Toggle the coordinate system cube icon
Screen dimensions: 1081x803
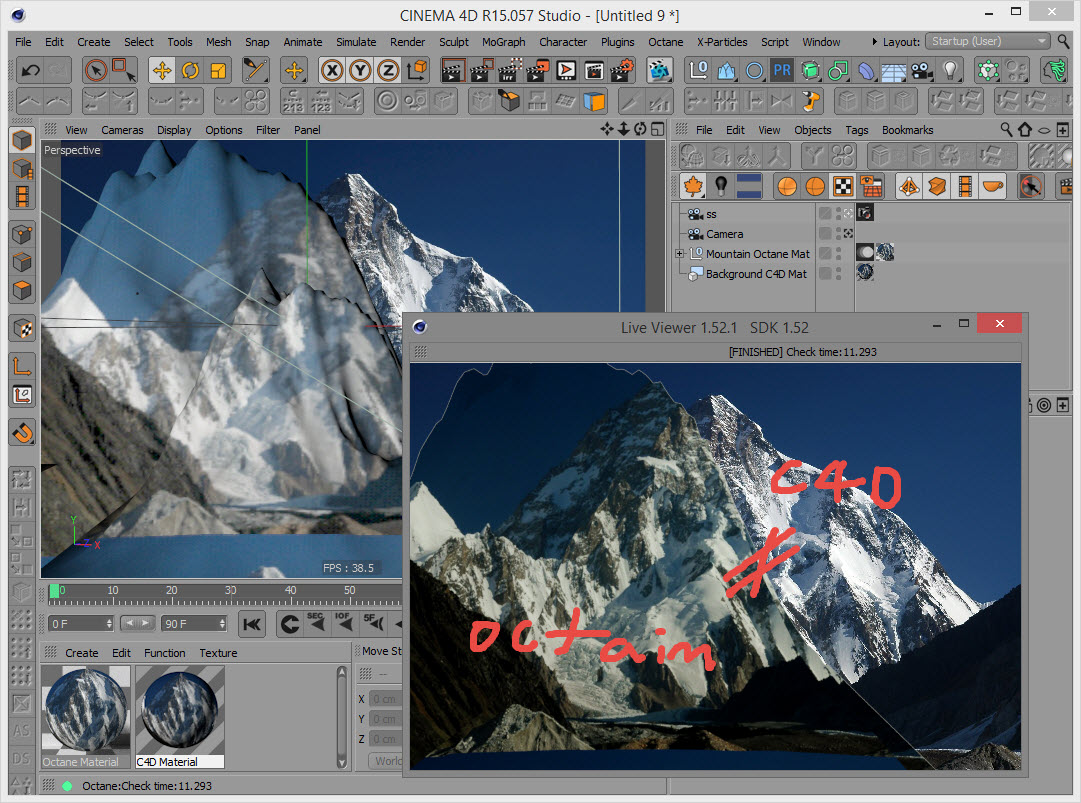click(x=417, y=70)
